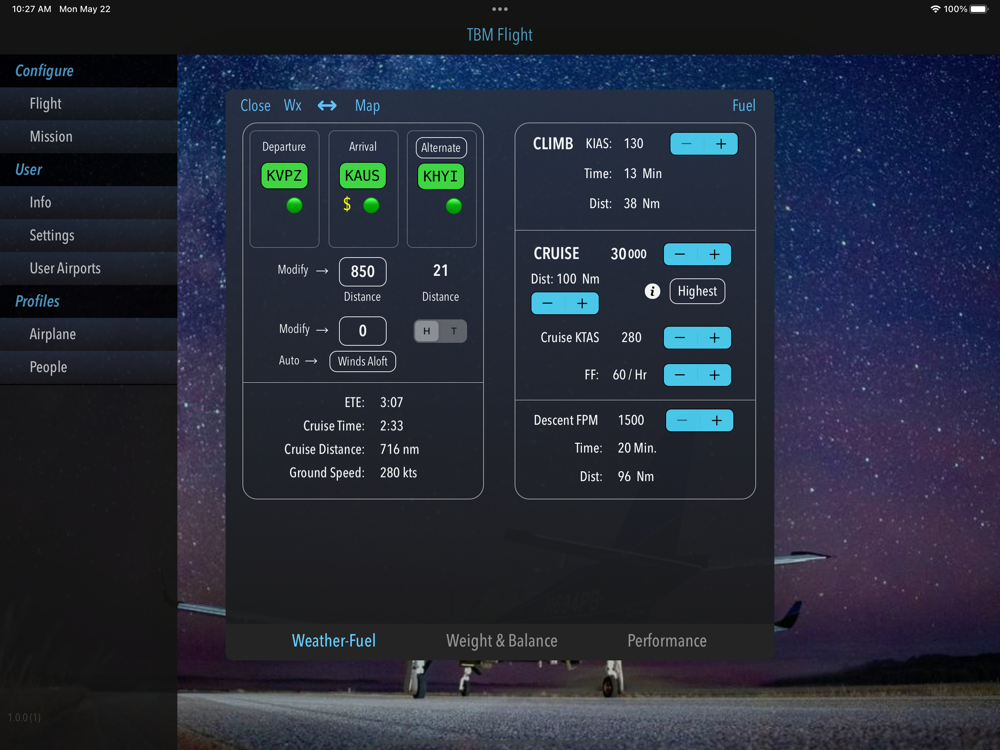Screen dimensions: 1000x750
Task: Increase Descent FPM with plus button
Action: 716,420
